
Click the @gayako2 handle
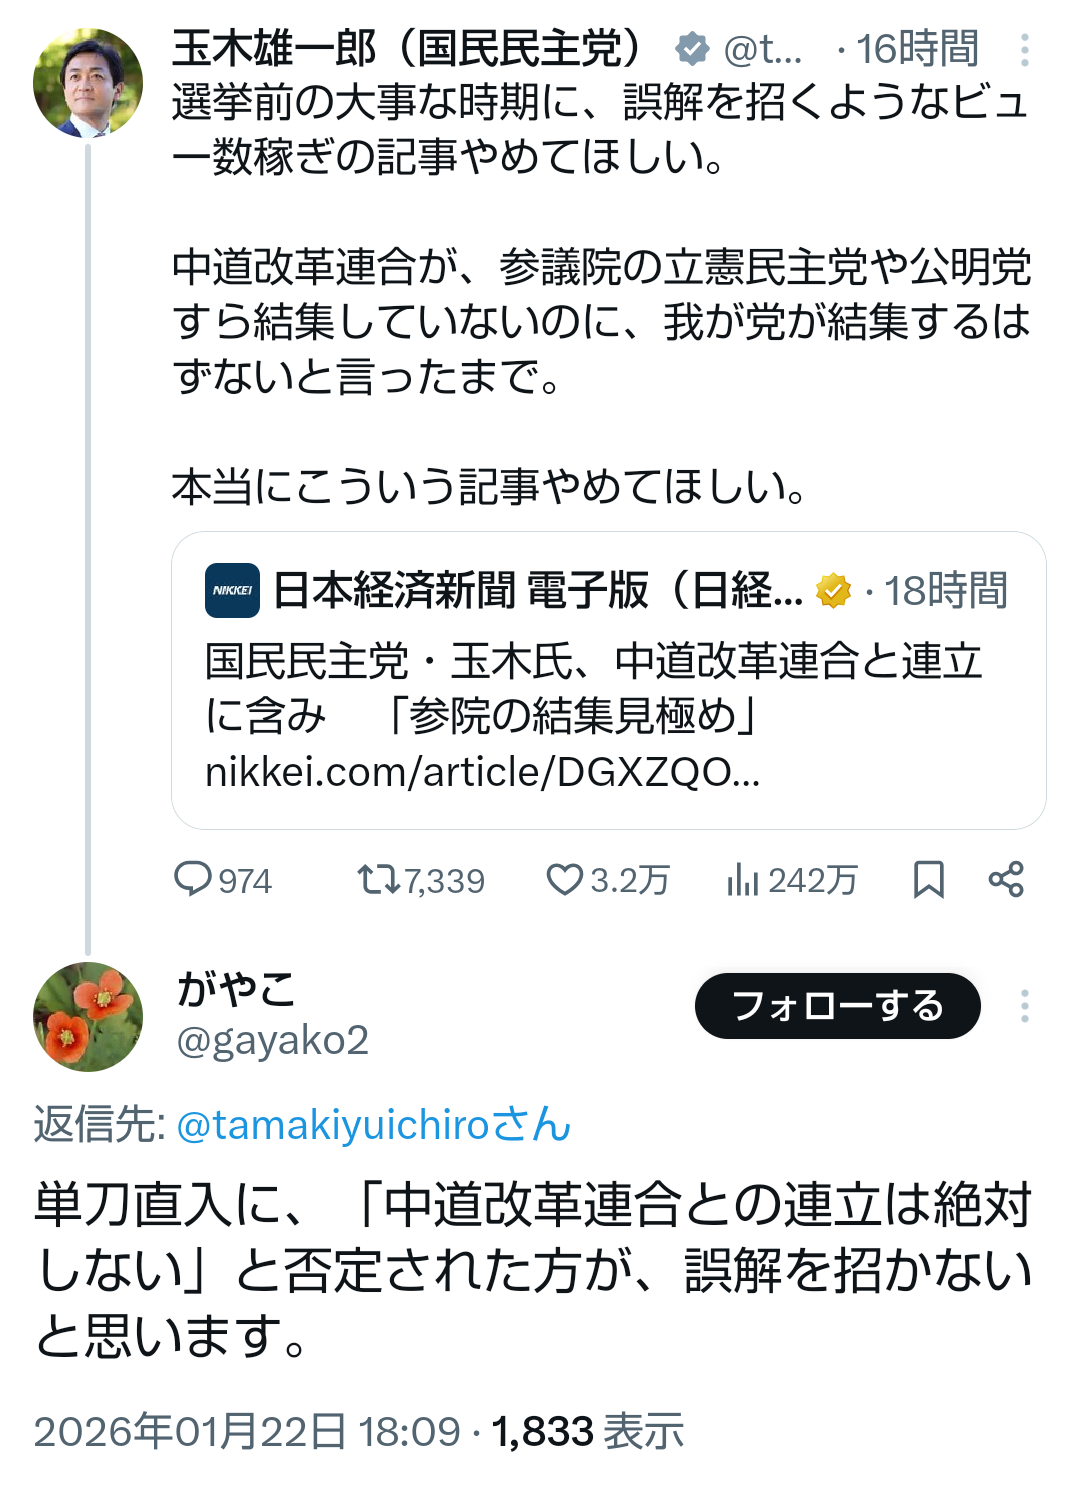pos(273,1041)
